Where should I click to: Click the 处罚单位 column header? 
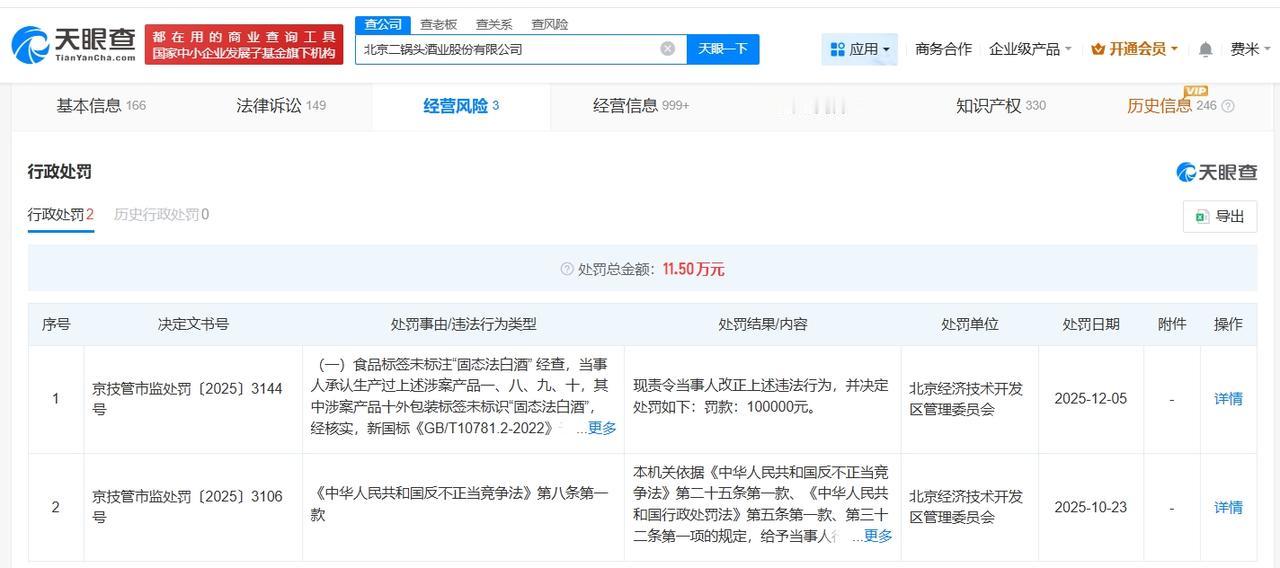[969, 325]
